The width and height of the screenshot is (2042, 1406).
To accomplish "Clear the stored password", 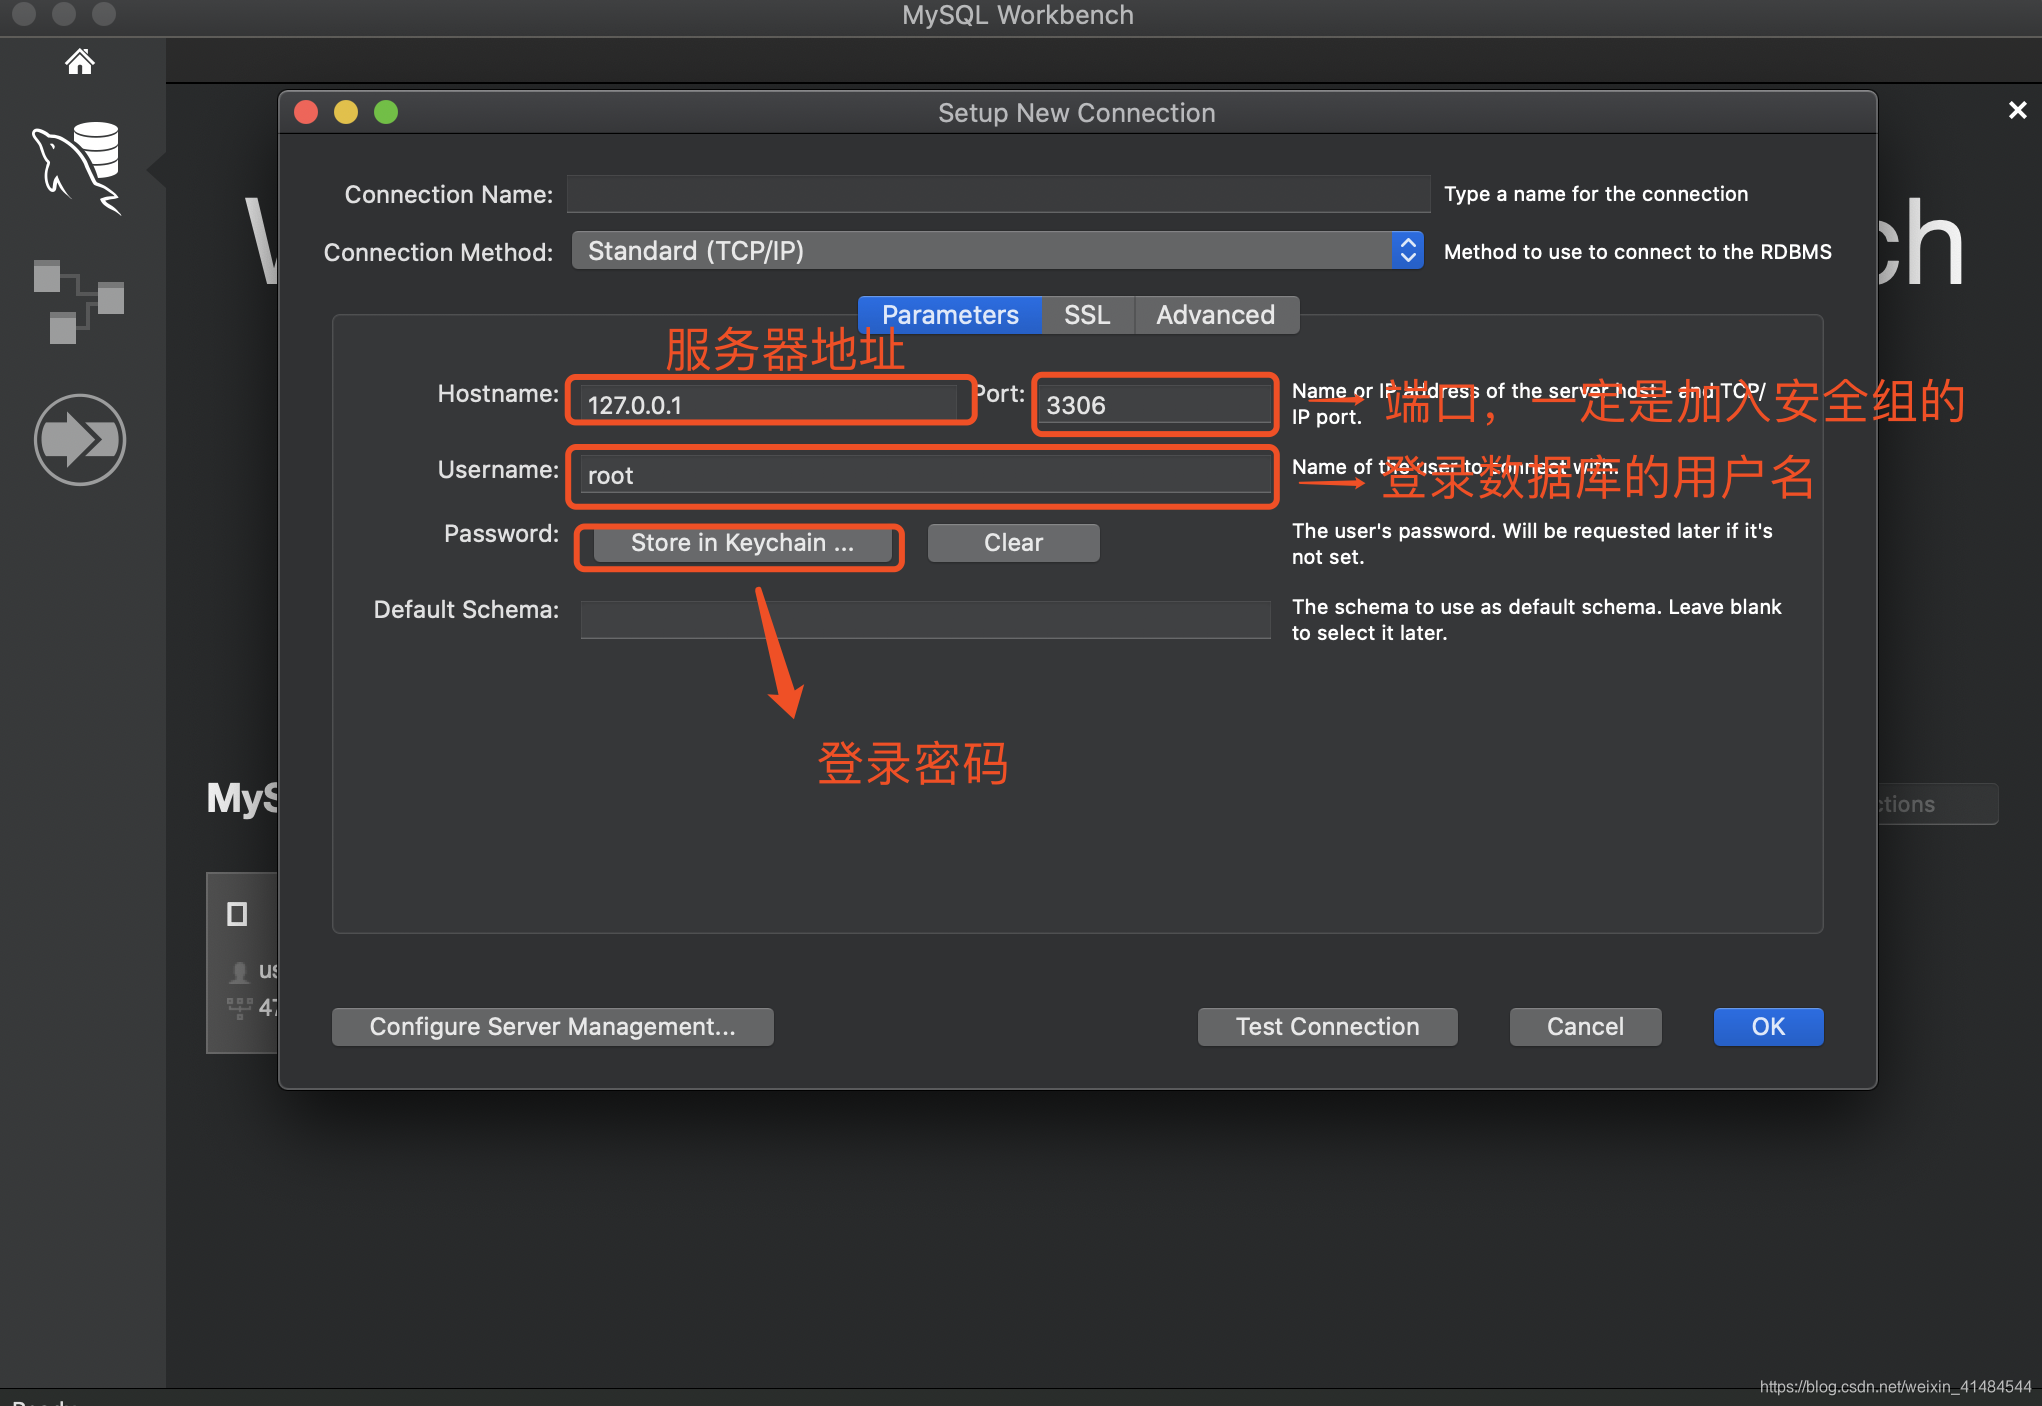I will [1013, 543].
